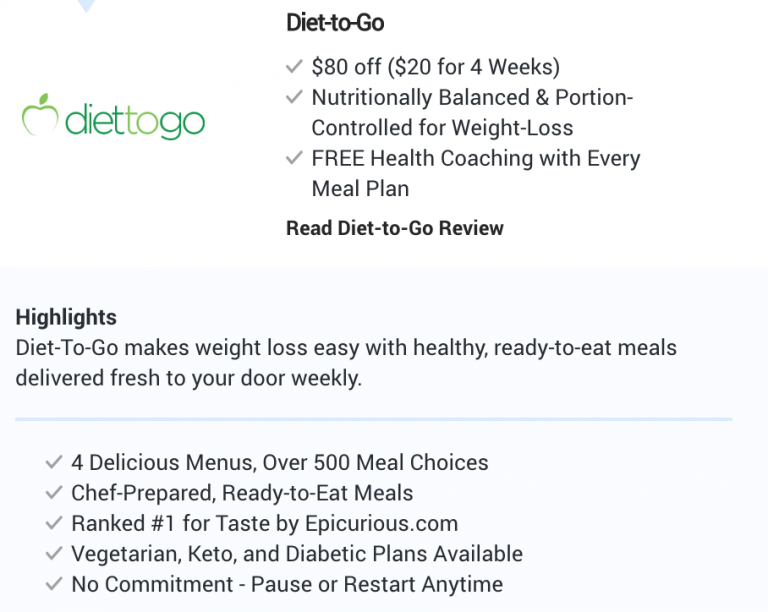Screen dimensions: 768x612
Task: Click checkmark beside Chef-Prepared meals
Action: pyautogui.click(x=54, y=492)
